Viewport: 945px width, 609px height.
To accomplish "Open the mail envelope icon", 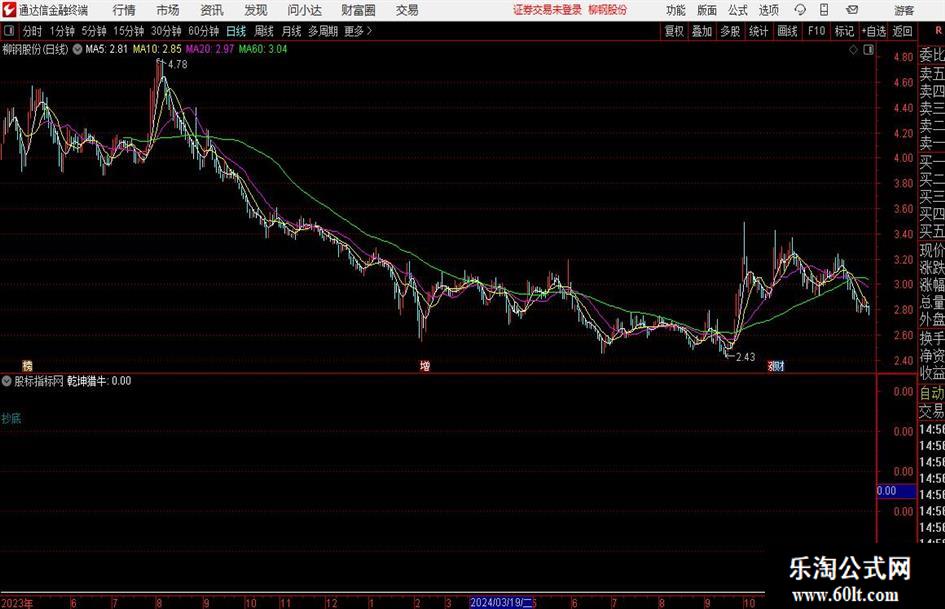I will pos(852,10).
